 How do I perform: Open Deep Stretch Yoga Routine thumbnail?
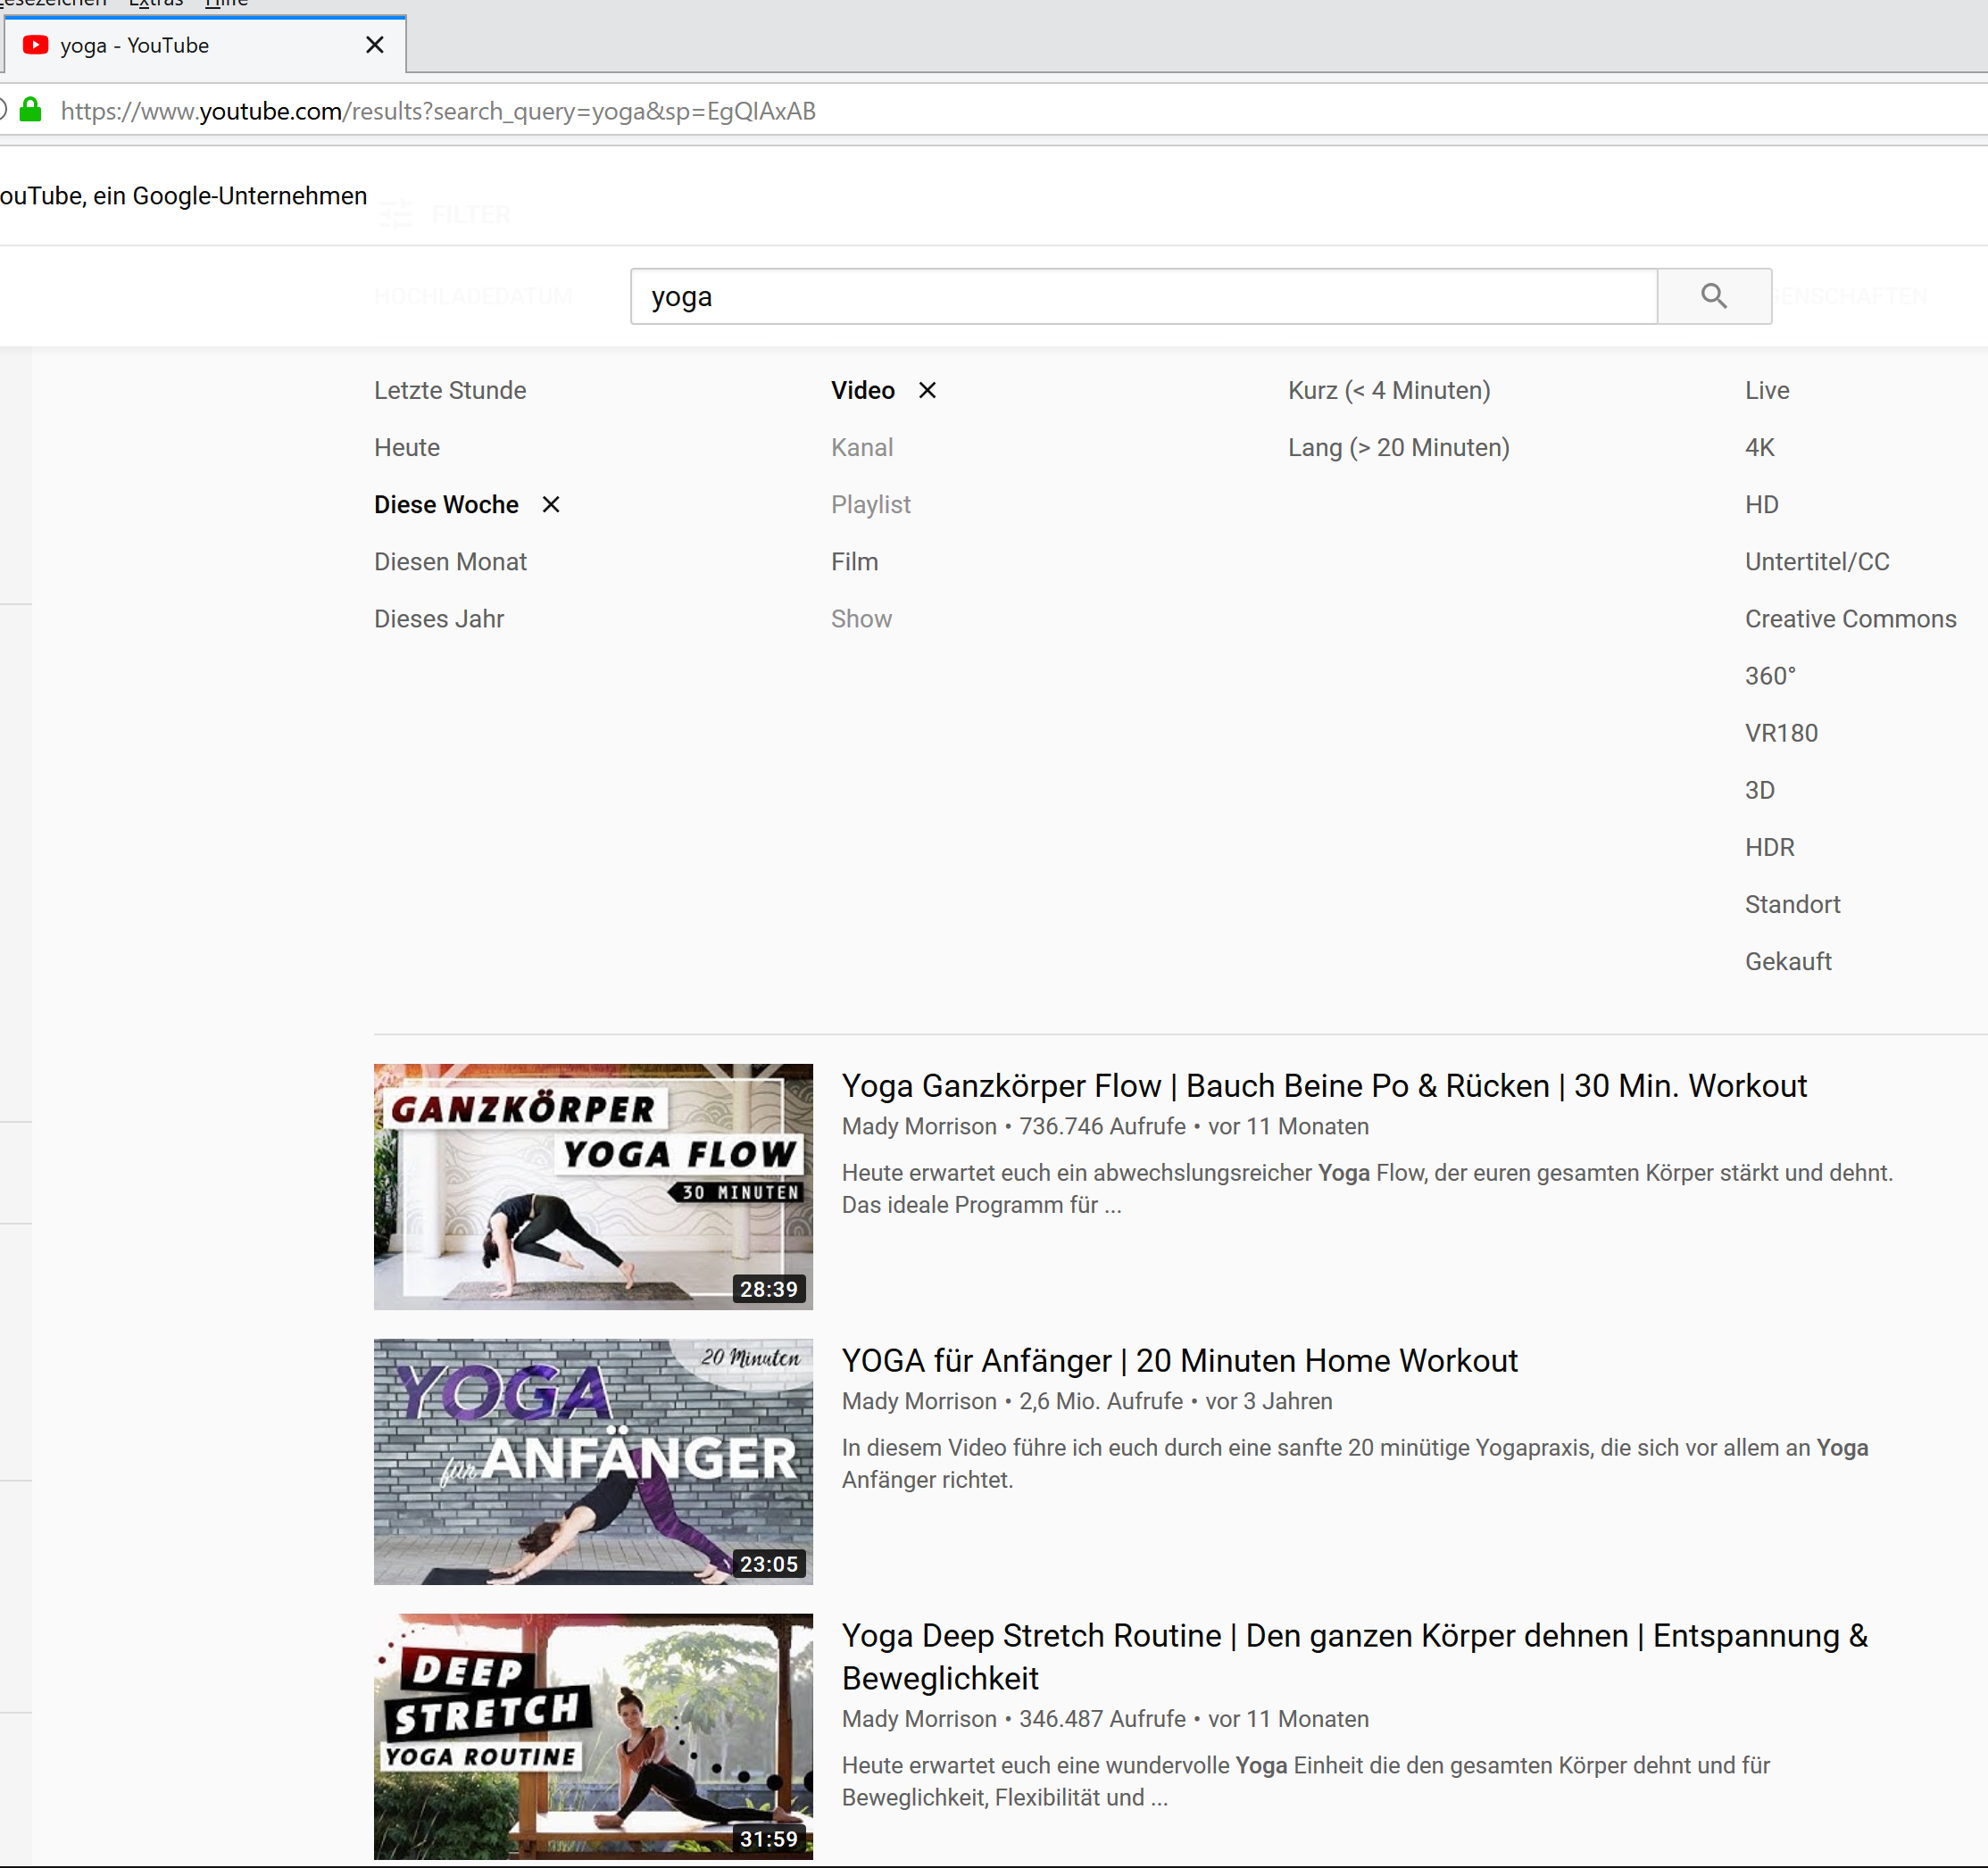(x=593, y=1735)
